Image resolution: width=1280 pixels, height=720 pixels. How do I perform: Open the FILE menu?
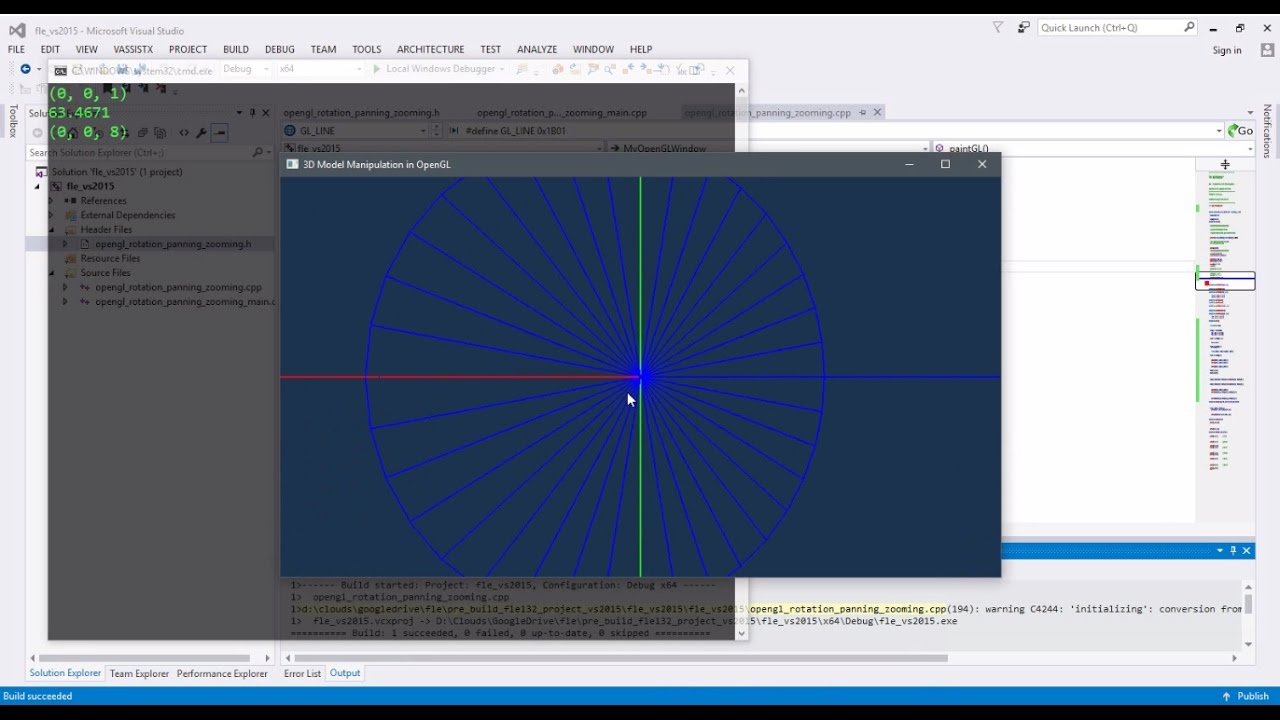tap(16, 49)
